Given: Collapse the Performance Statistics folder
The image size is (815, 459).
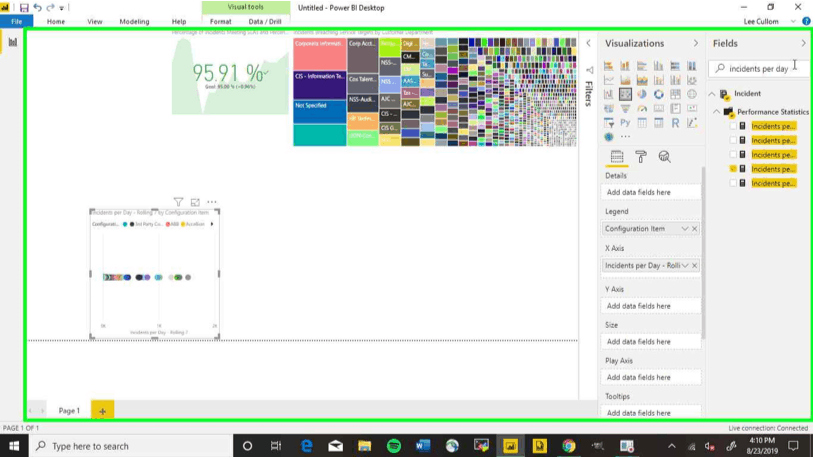Looking at the screenshot, I should [716, 112].
